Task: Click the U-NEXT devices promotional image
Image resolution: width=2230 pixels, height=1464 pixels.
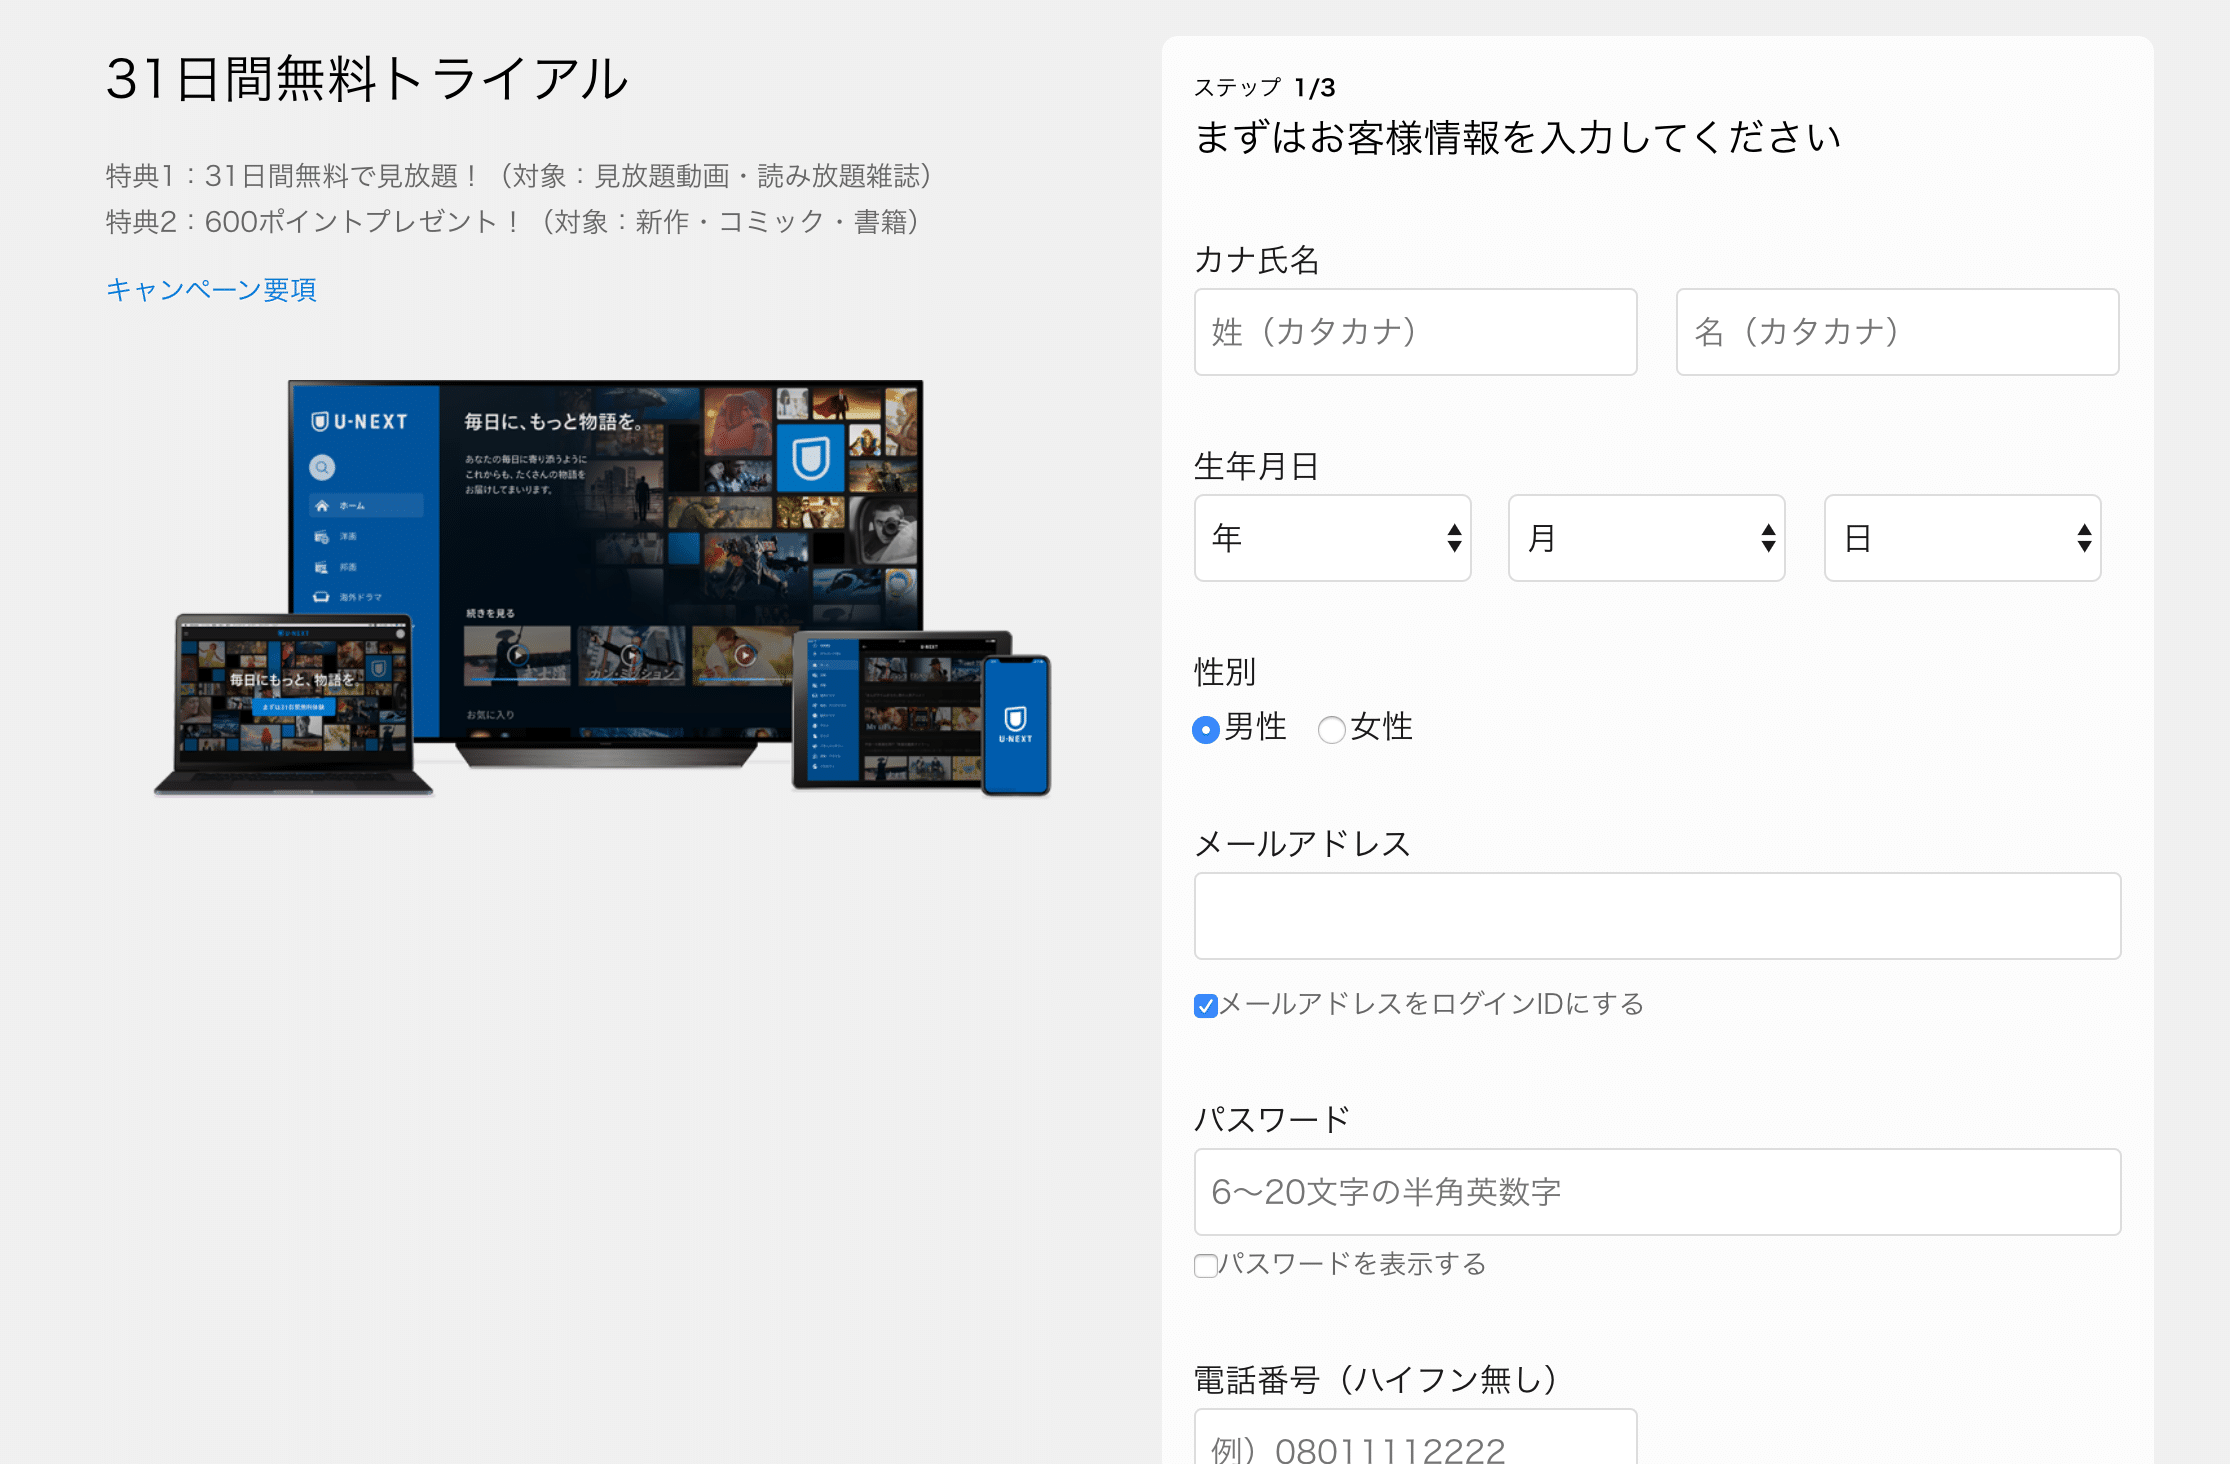Action: coord(602,588)
